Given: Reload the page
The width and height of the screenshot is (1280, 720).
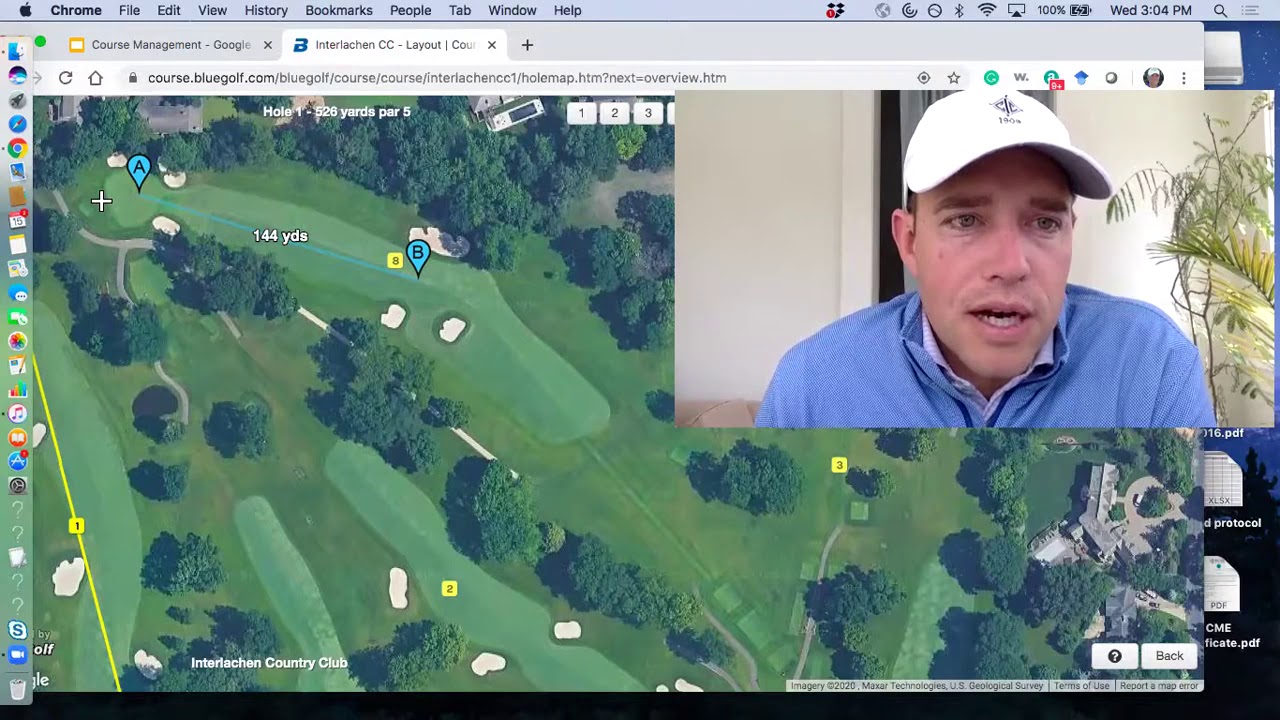Looking at the screenshot, I should pos(65,78).
